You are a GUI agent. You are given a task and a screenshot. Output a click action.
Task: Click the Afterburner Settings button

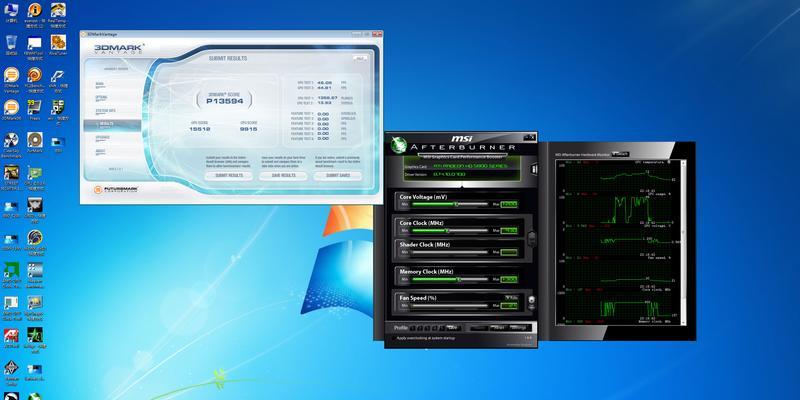pyautogui.click(x=519, y=328)
